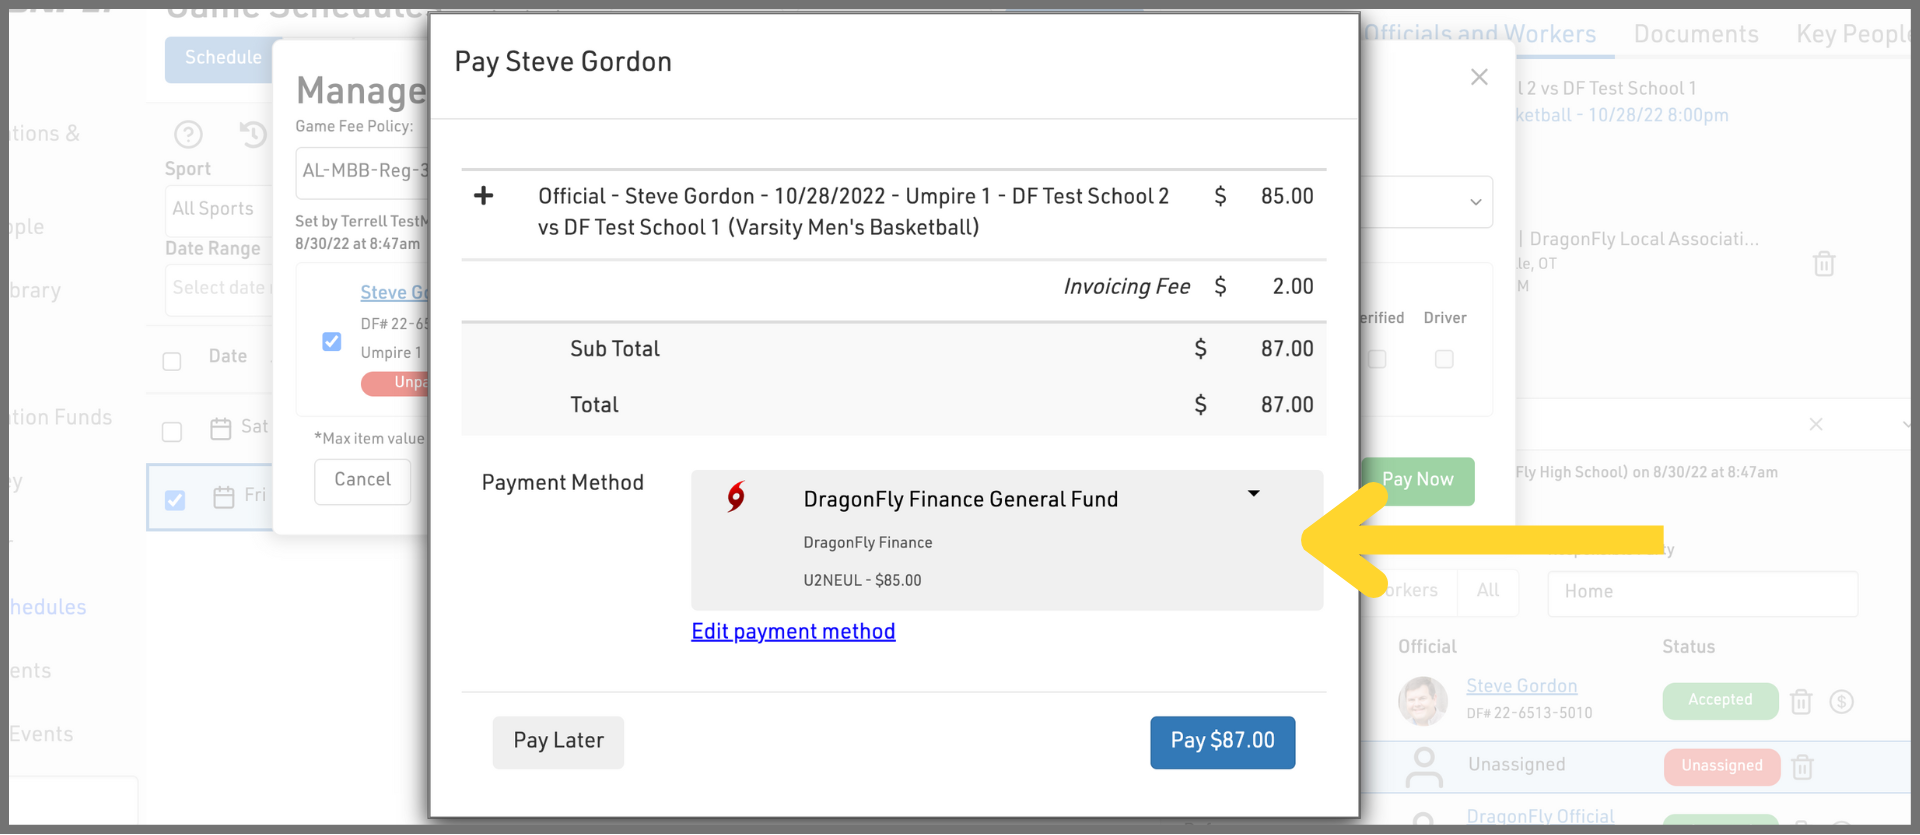
Task: Check the Saturday game row checkbox
Action: coord(172,431)
